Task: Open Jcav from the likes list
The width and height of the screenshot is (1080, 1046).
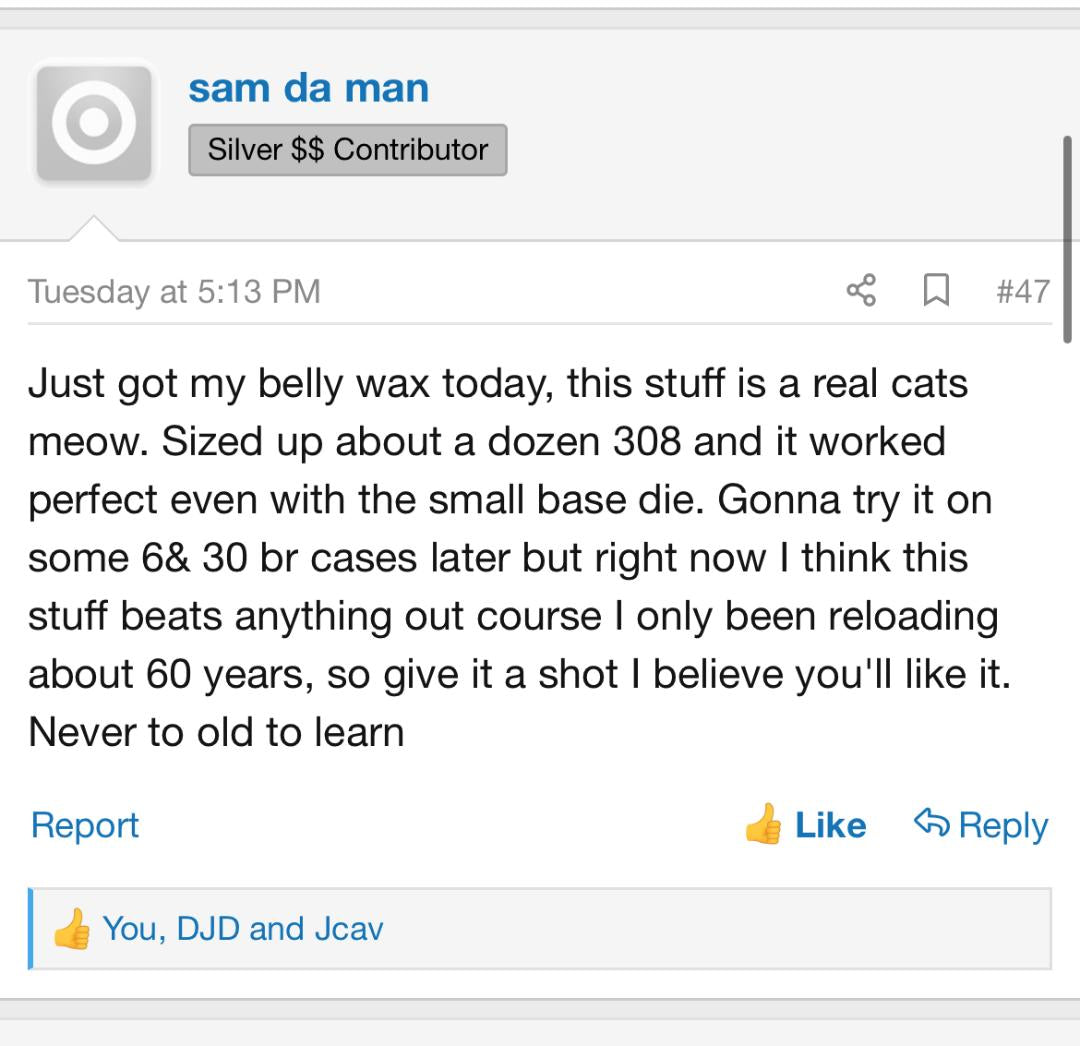Action: [349, 929]
